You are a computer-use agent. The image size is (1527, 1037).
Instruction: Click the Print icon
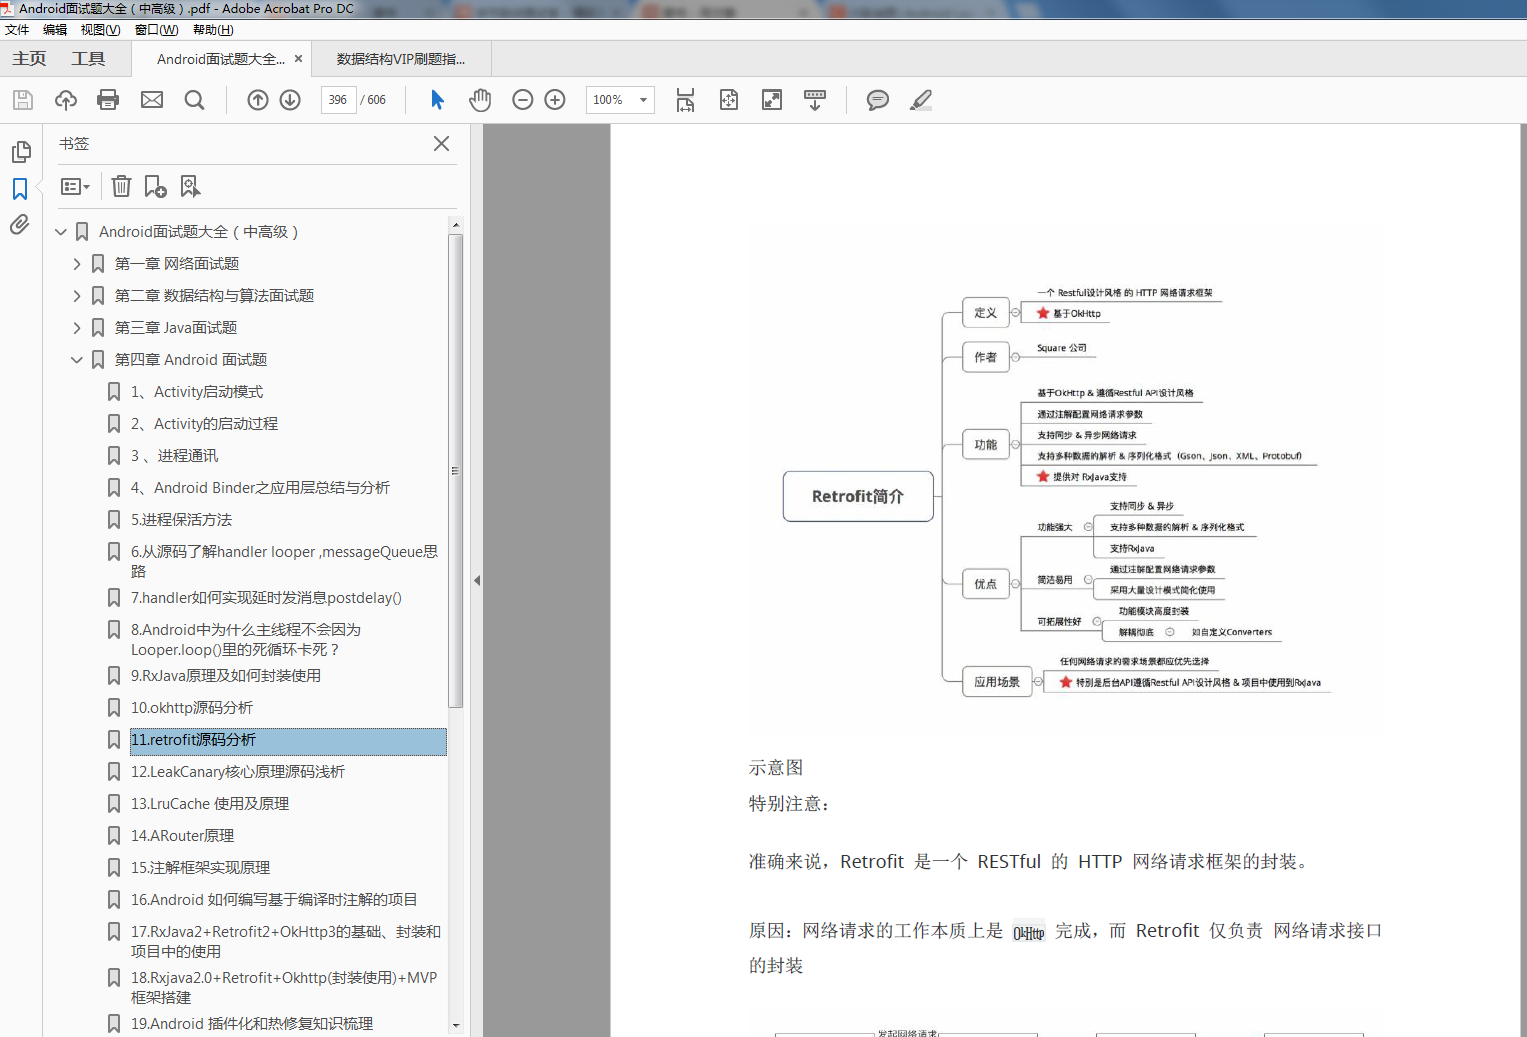click(x=108, y=100)
